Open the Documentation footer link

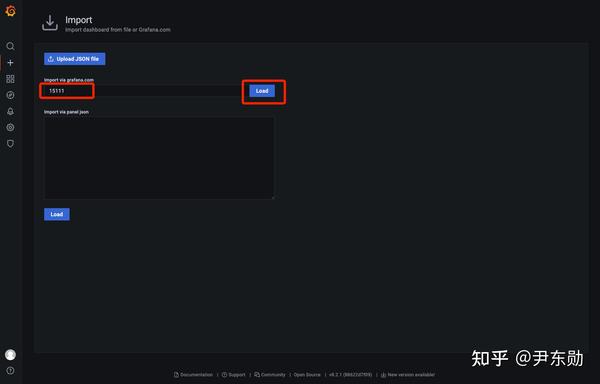[193, 375]
